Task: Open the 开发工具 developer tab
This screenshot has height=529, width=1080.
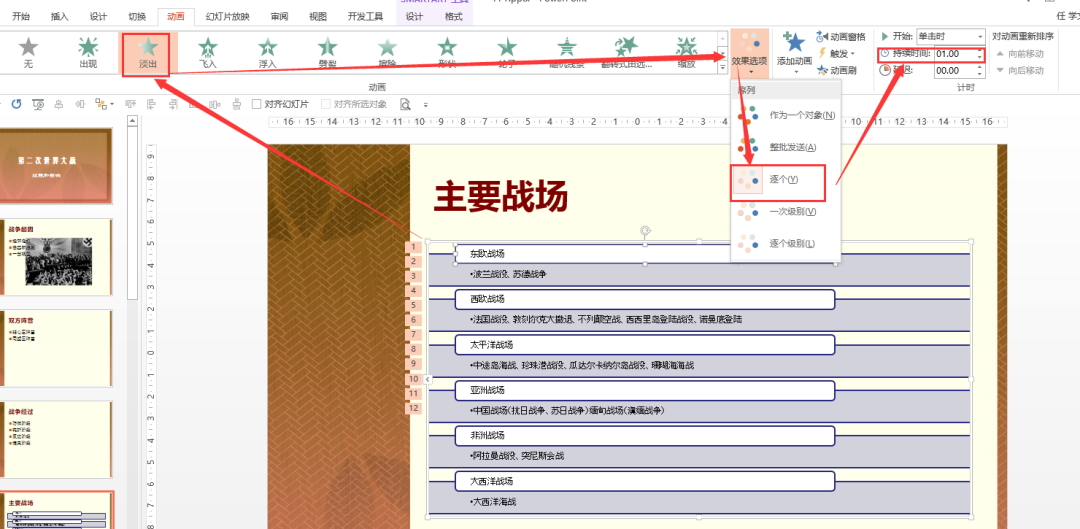Action: click(x=365, y=17)
